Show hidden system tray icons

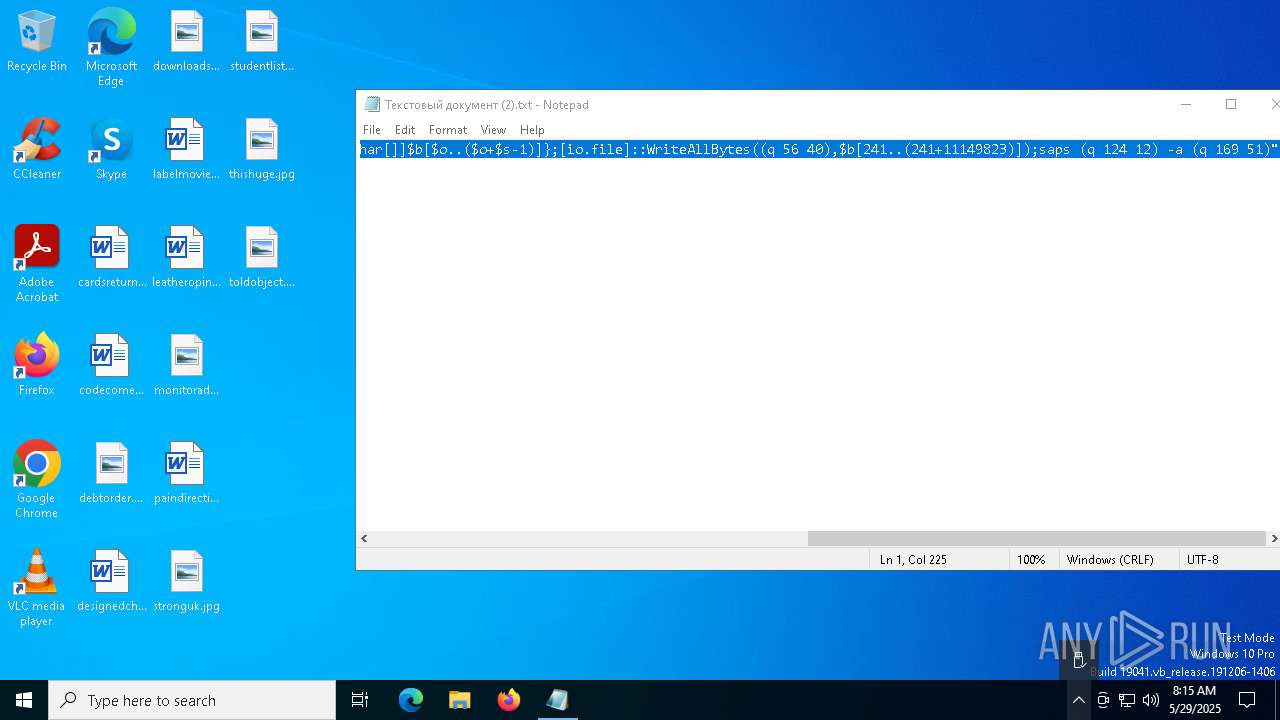(1078, 700)
